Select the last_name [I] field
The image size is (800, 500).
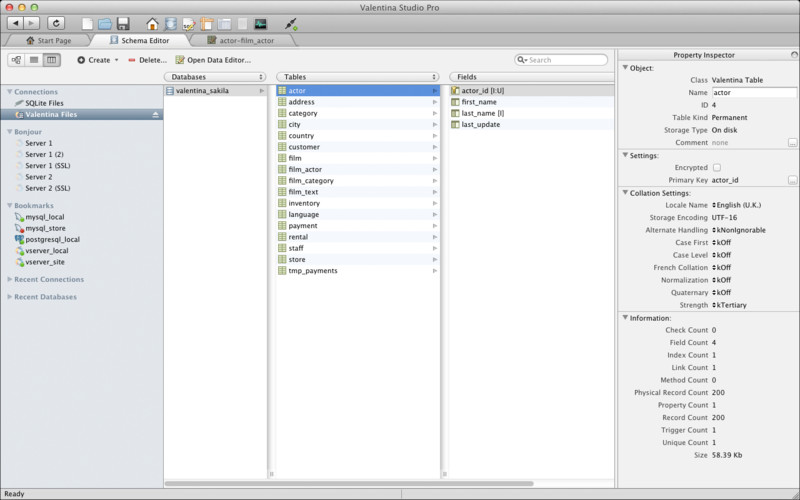click(x=532, y=113)
